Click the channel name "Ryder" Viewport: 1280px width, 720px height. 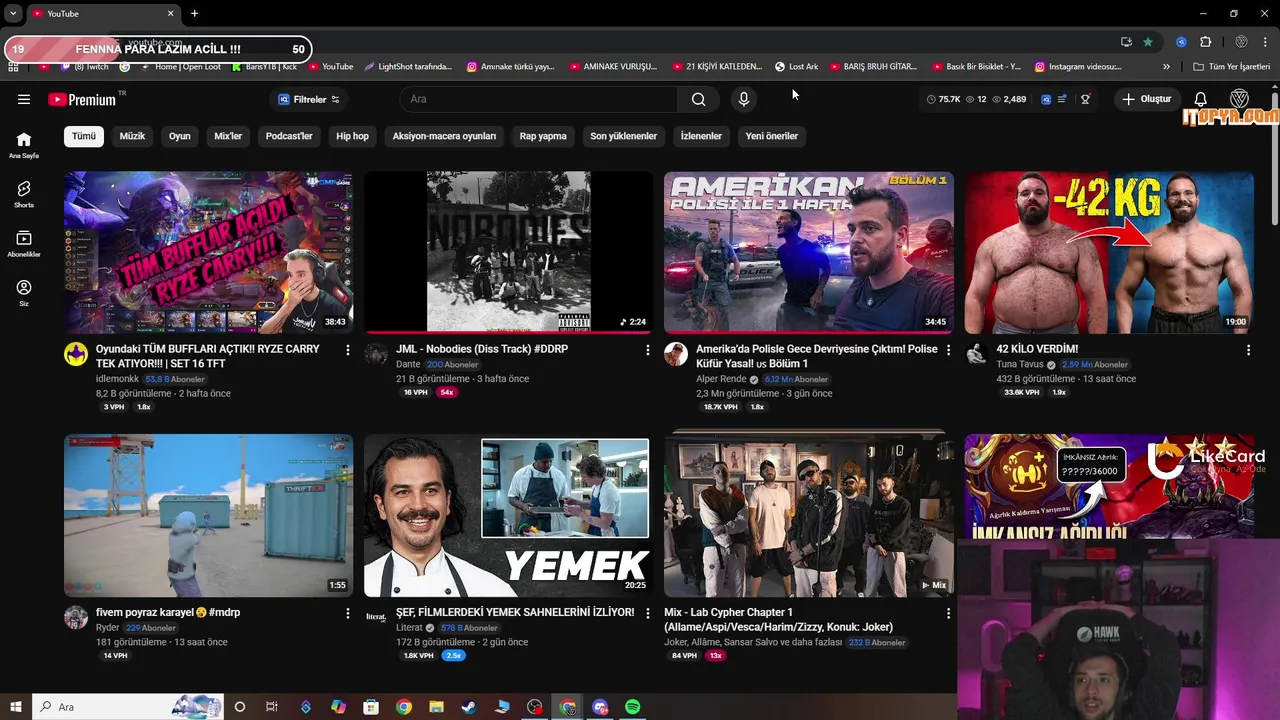click(x=107, y=628)
